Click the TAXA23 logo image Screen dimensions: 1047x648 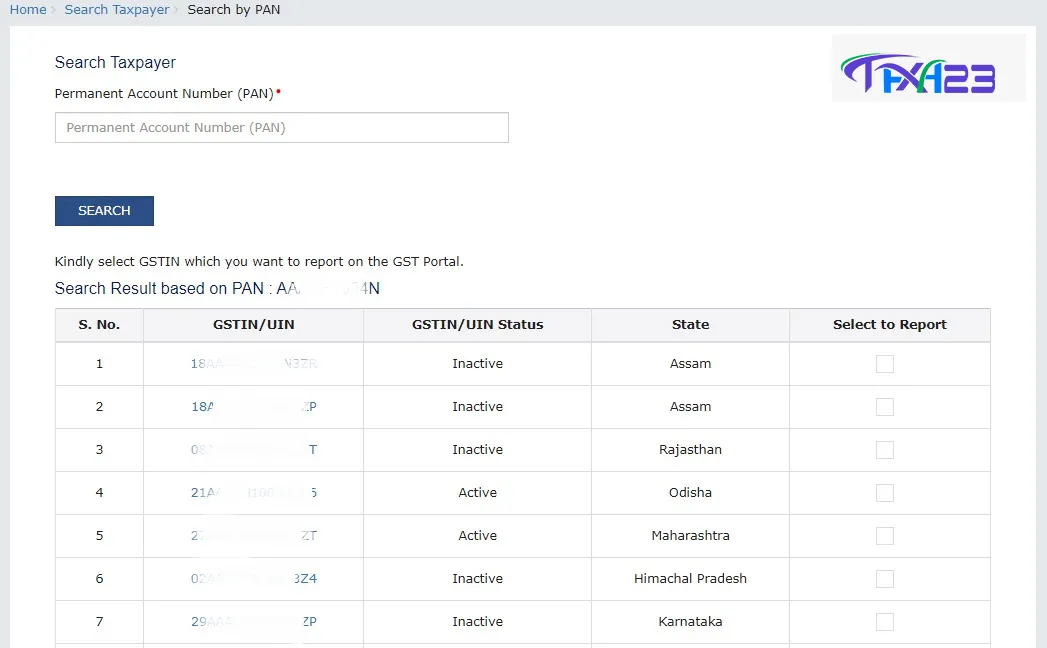pos(927,70)
